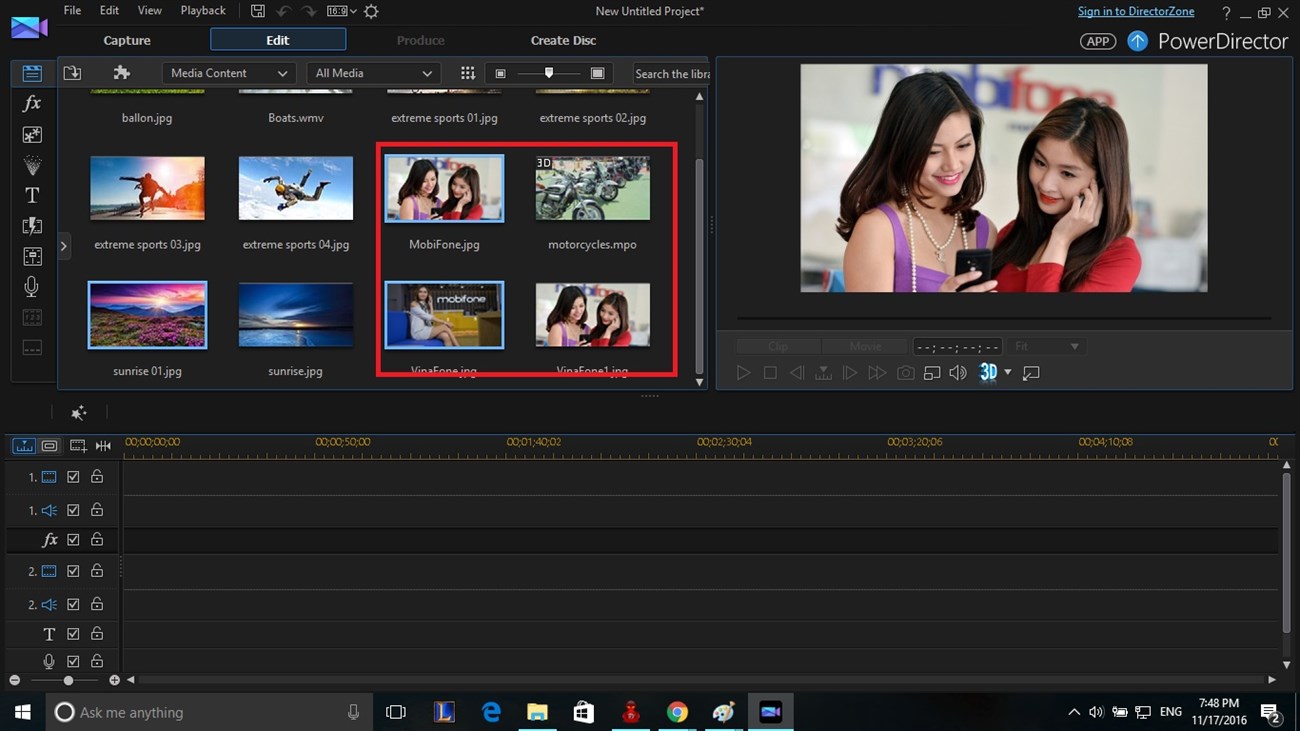Toggle fx track enable checkbox

(73, 539)
